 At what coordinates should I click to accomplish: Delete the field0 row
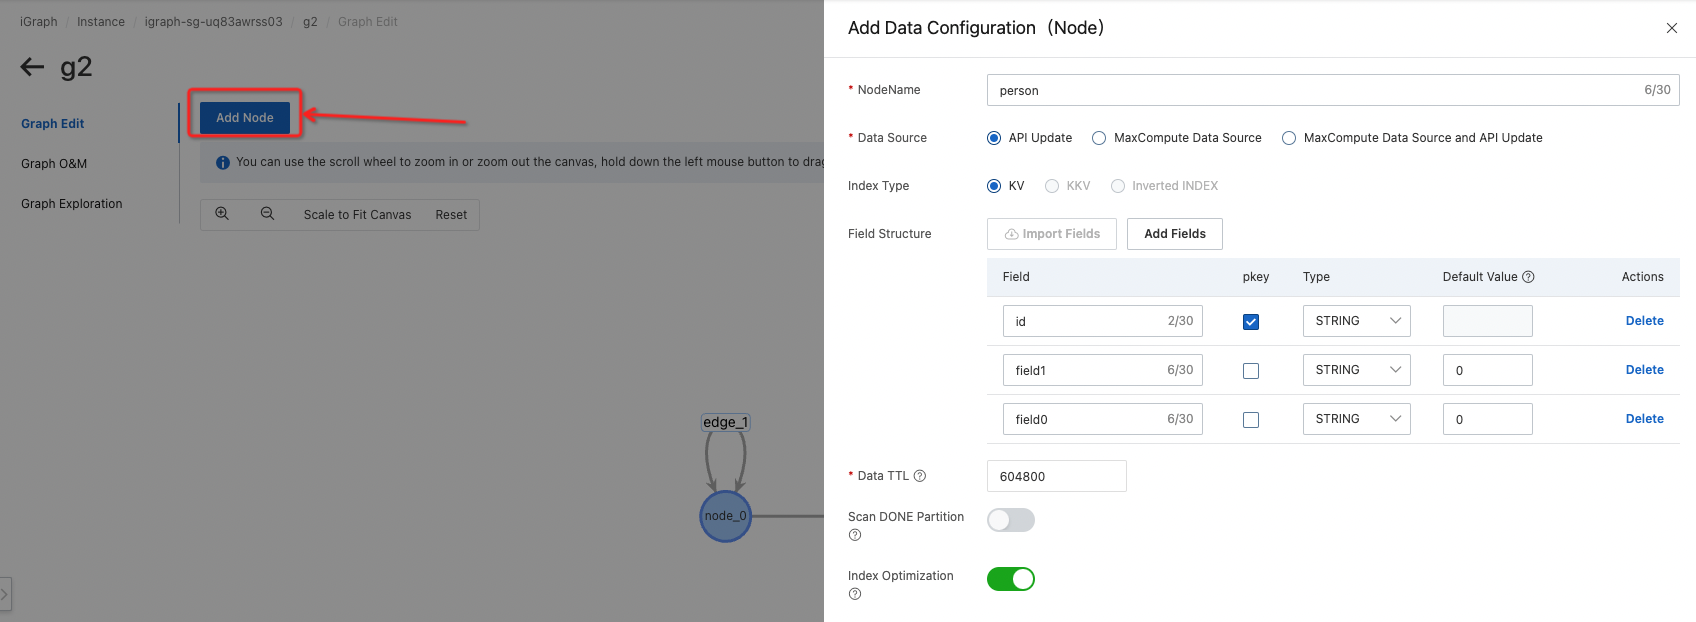(x=1644, y=419)
